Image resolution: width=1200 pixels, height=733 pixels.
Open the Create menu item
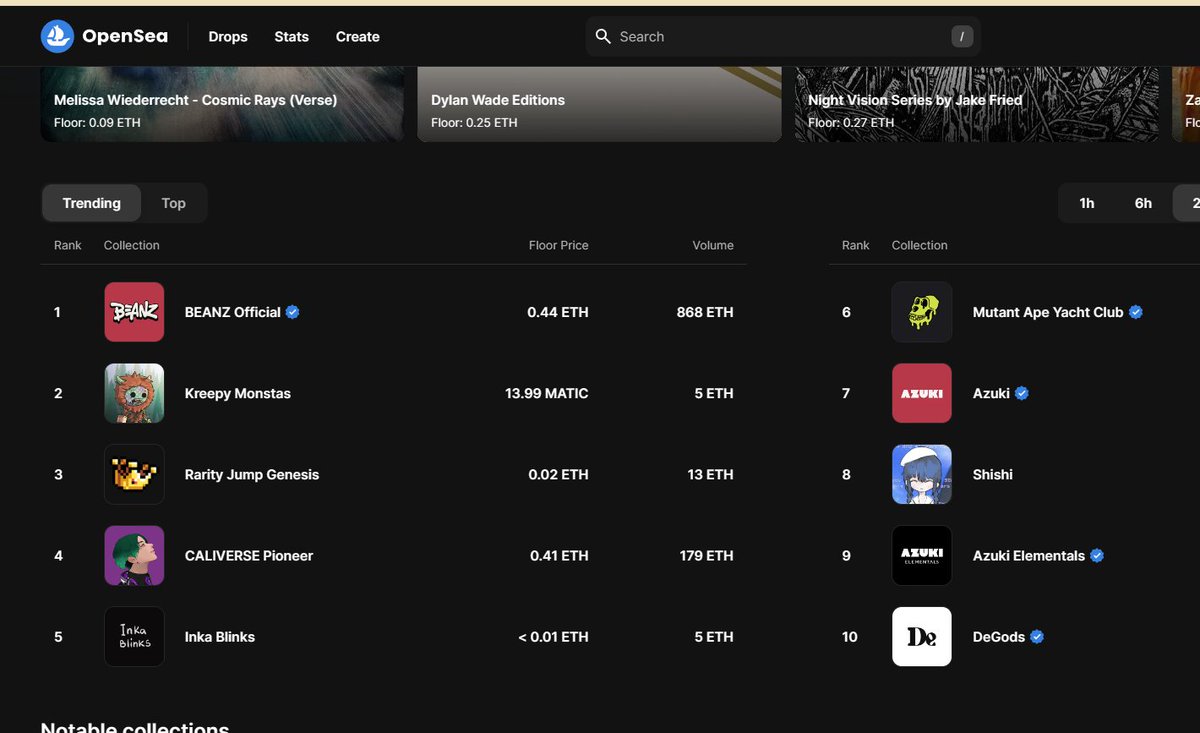358,37
